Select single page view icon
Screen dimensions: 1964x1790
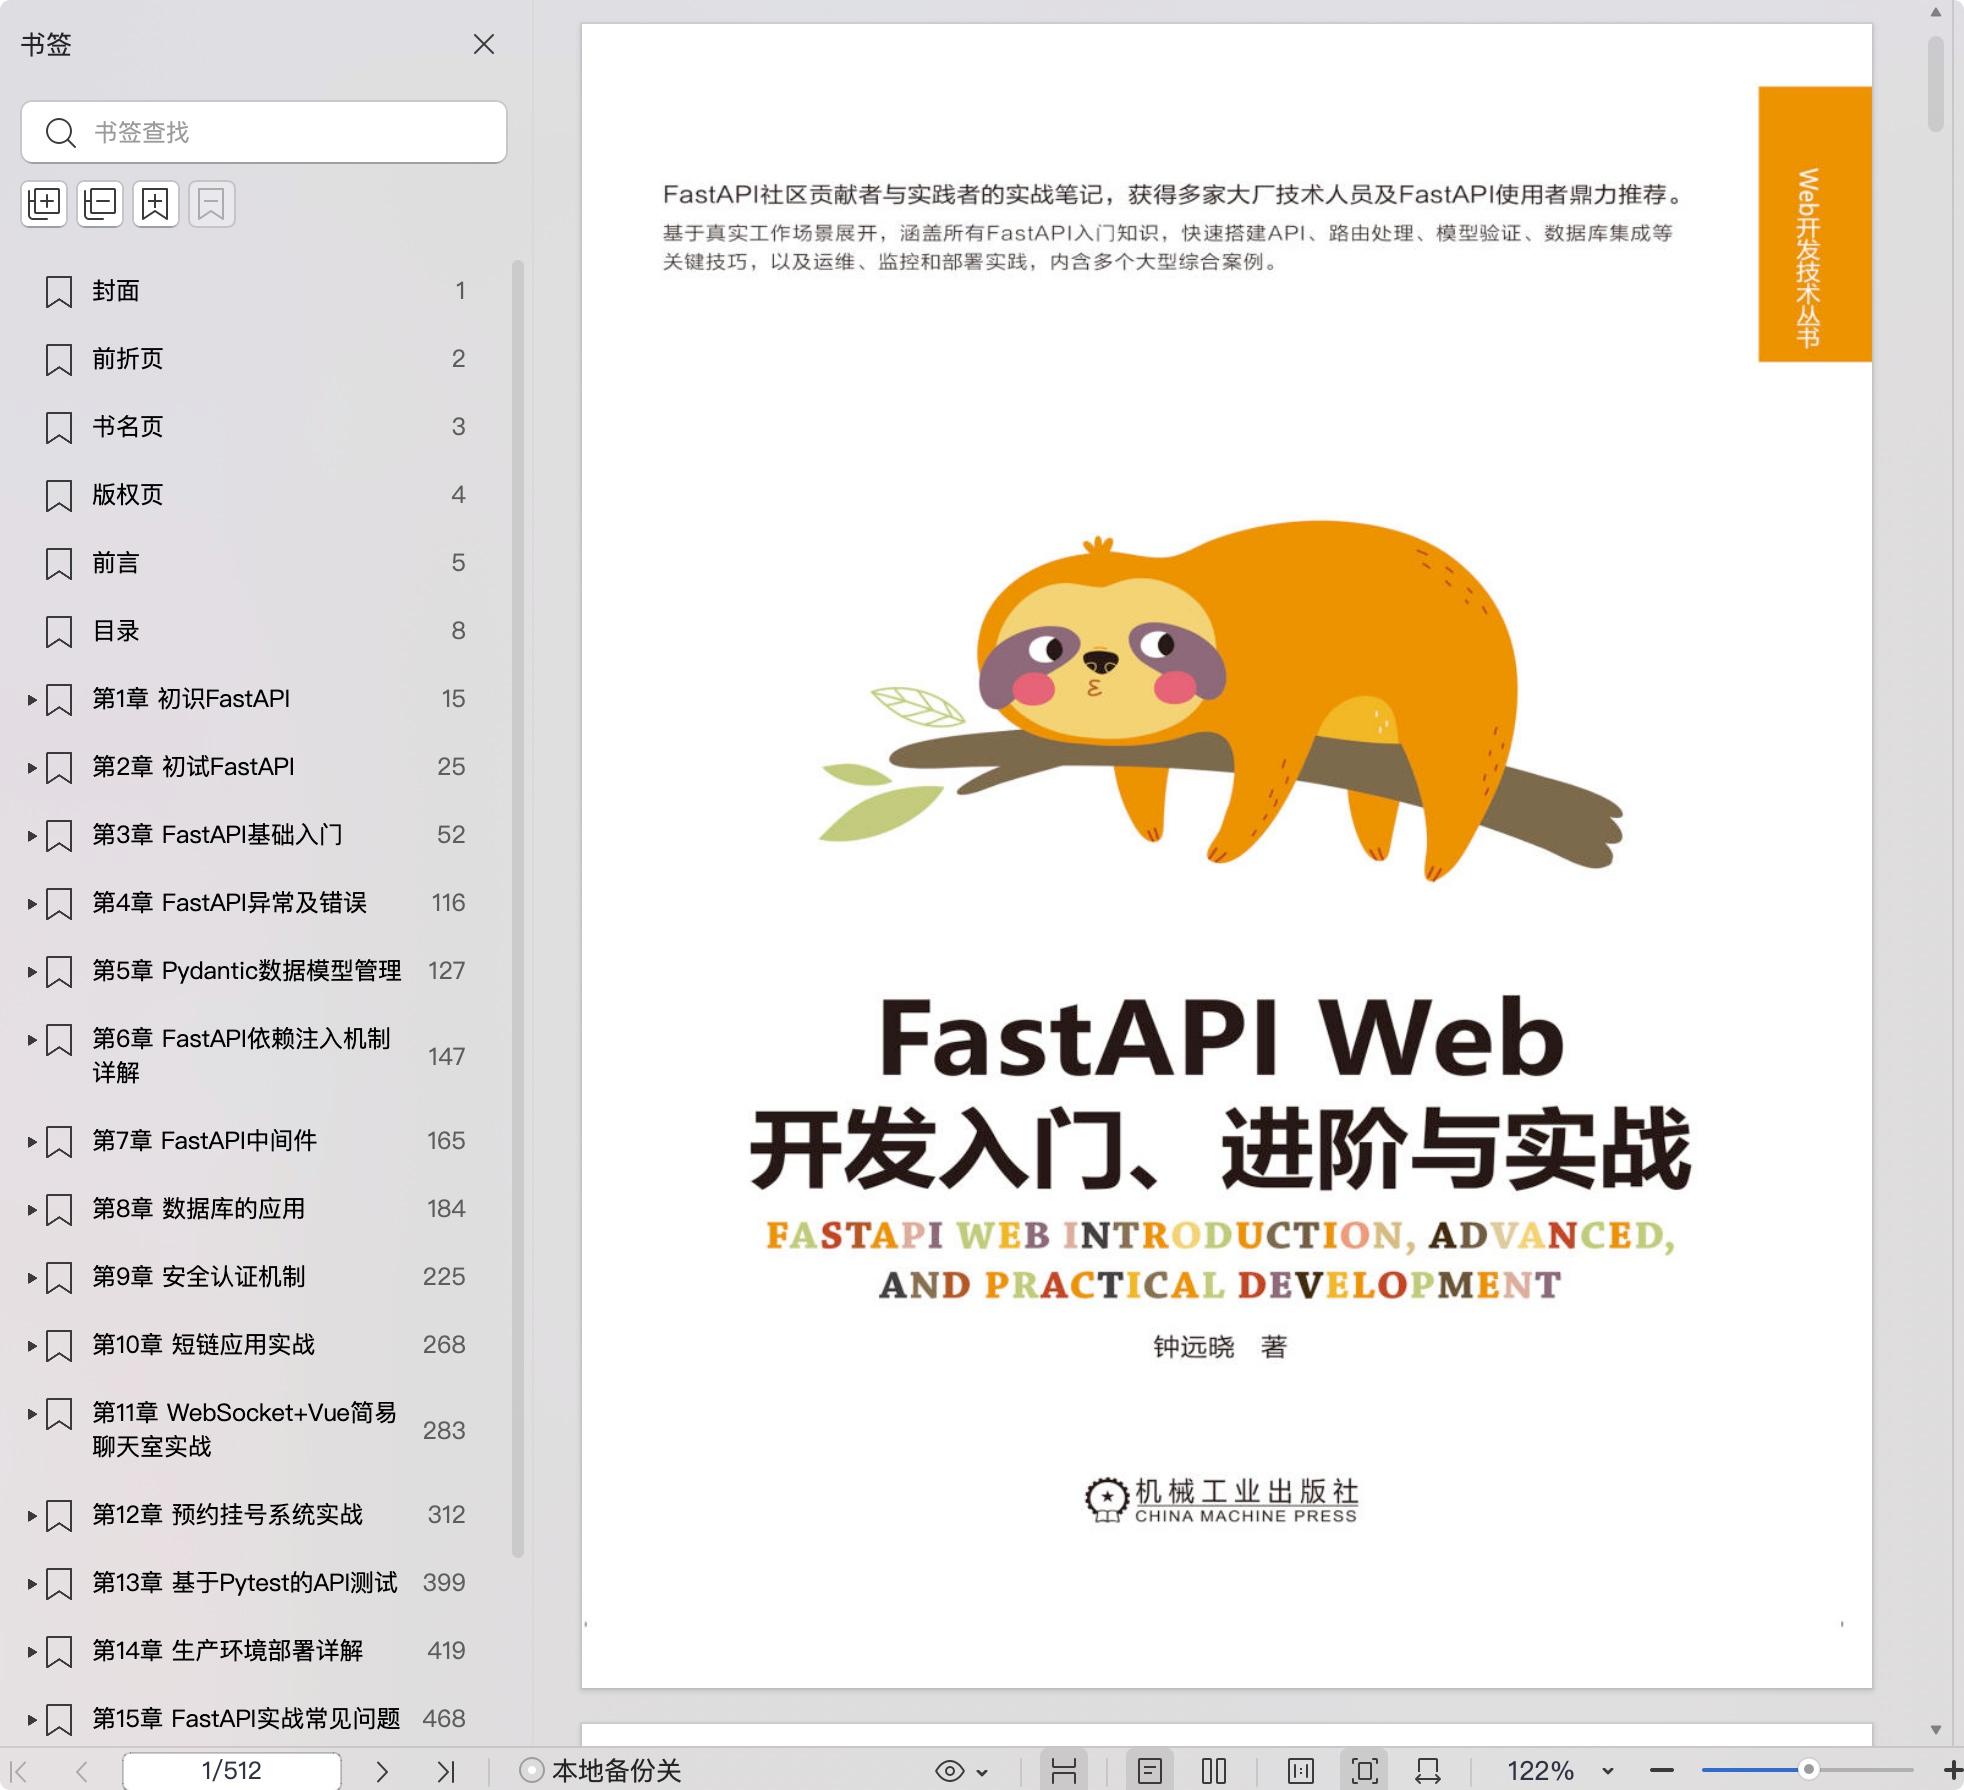point(1150,1771)
